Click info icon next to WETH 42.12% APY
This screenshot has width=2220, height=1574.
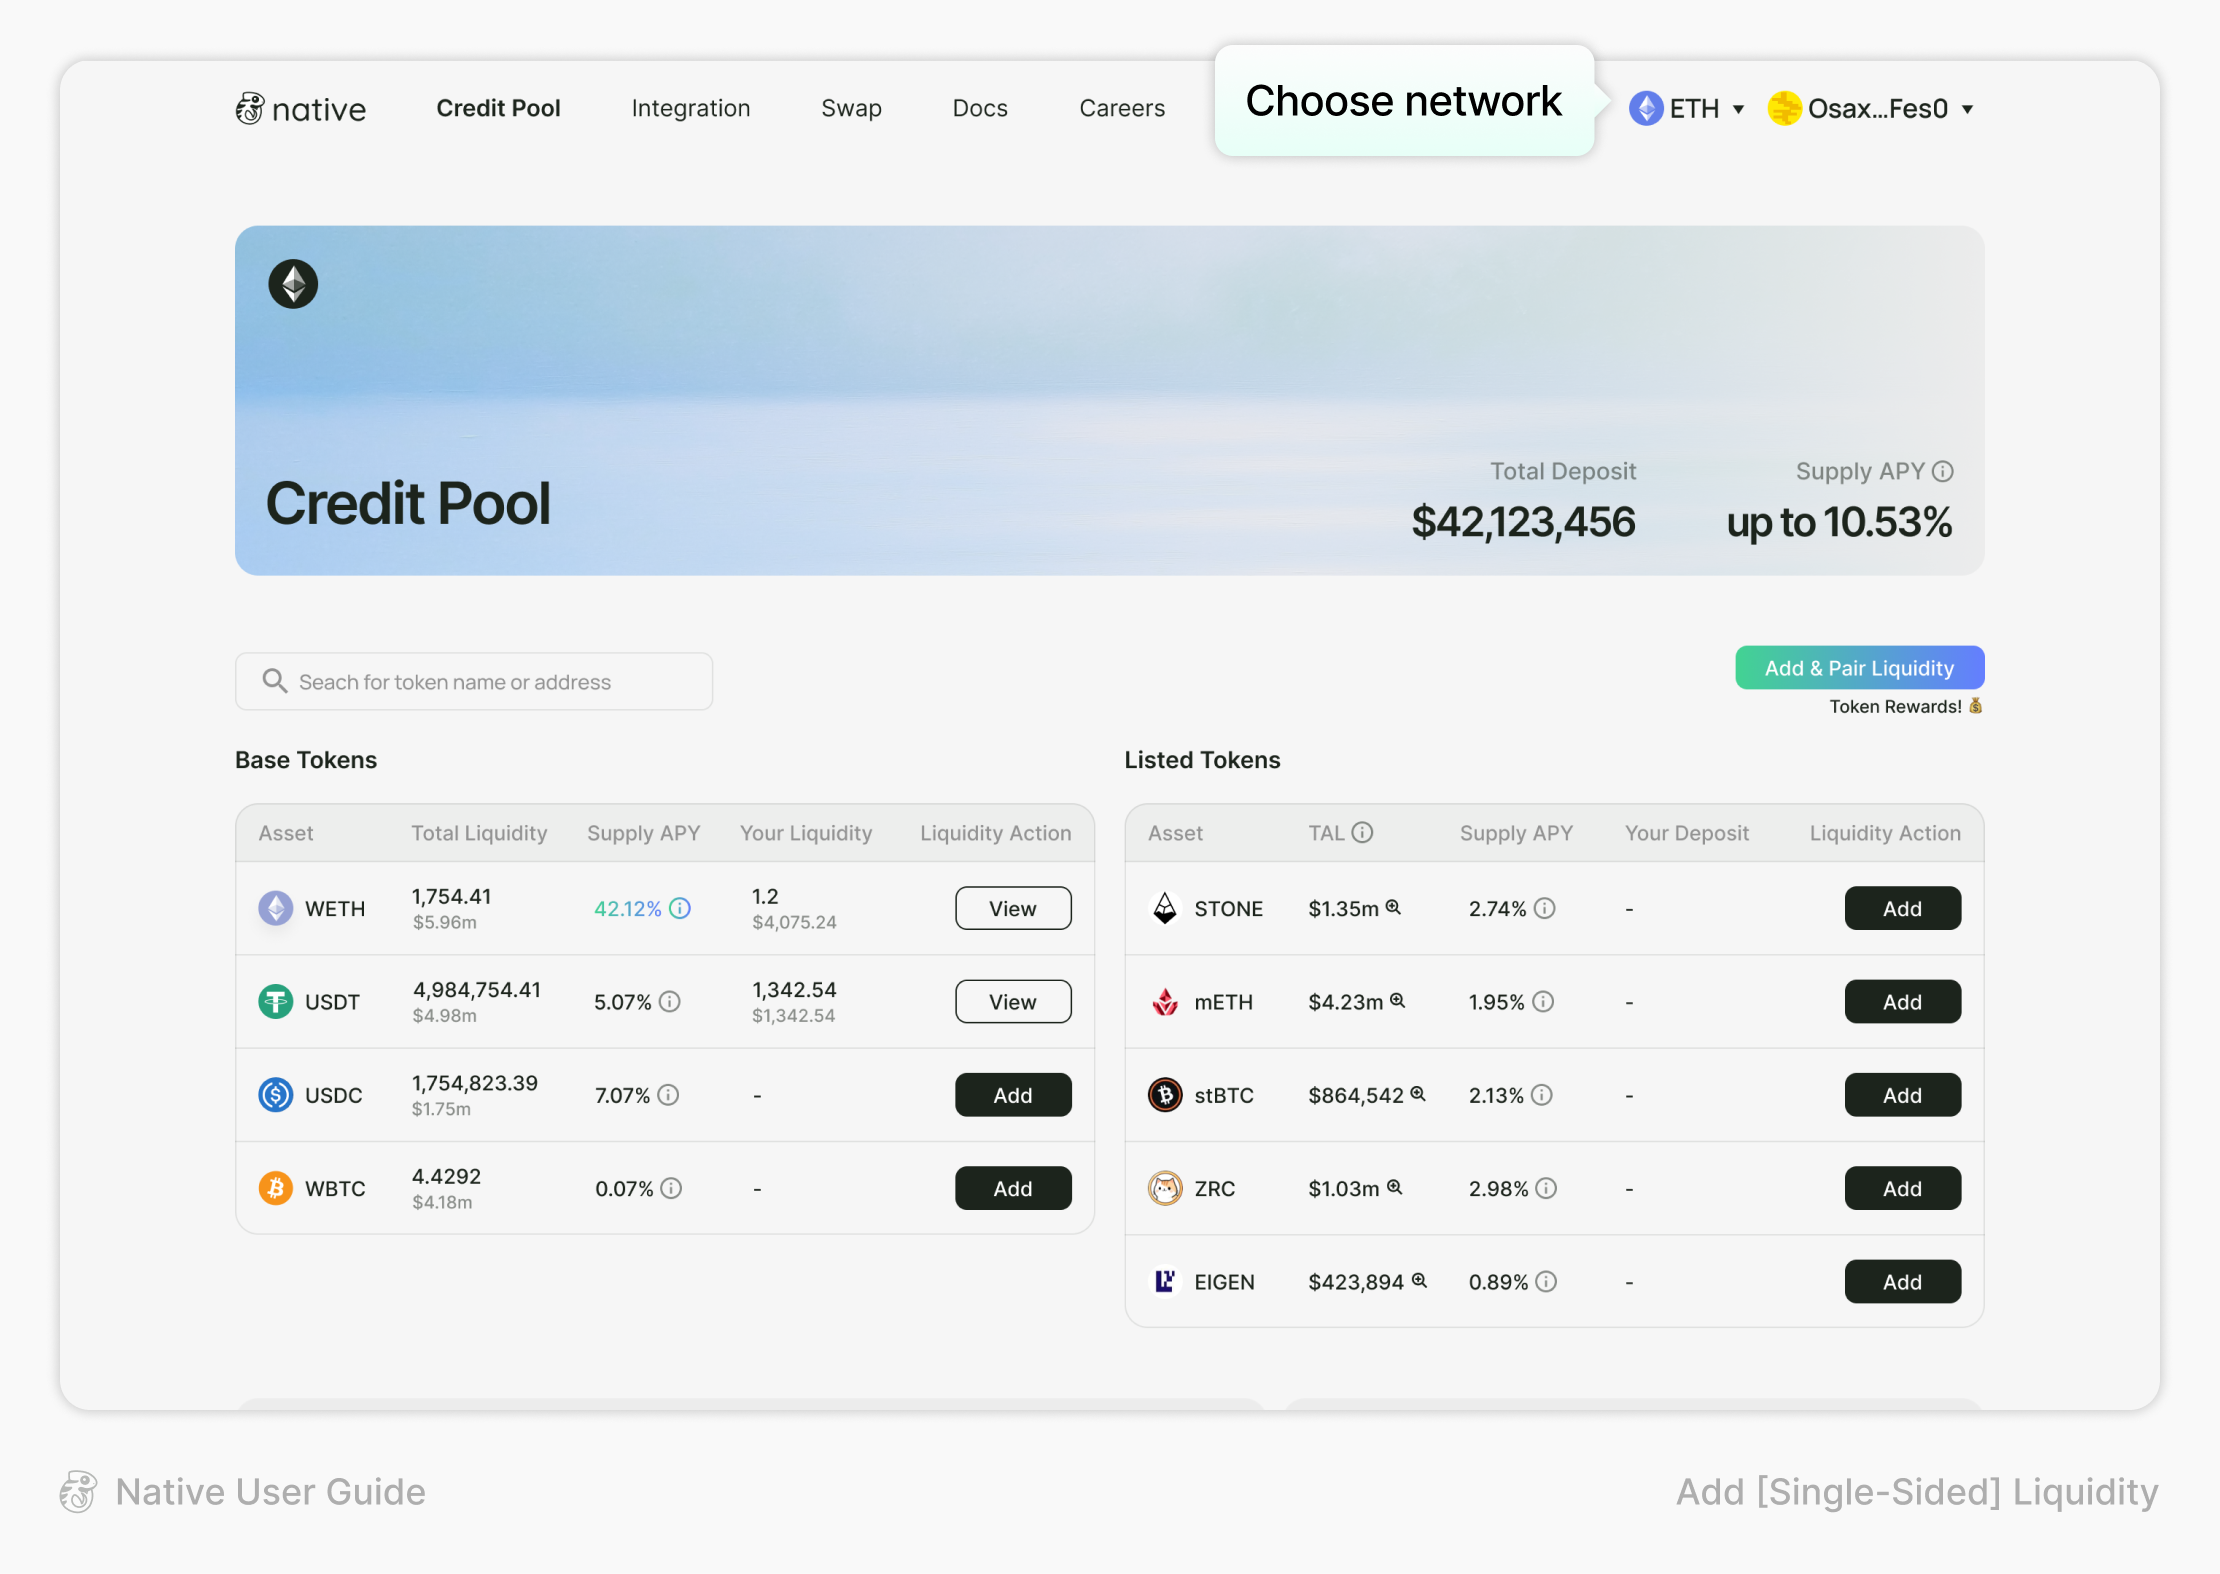(680, 908)
